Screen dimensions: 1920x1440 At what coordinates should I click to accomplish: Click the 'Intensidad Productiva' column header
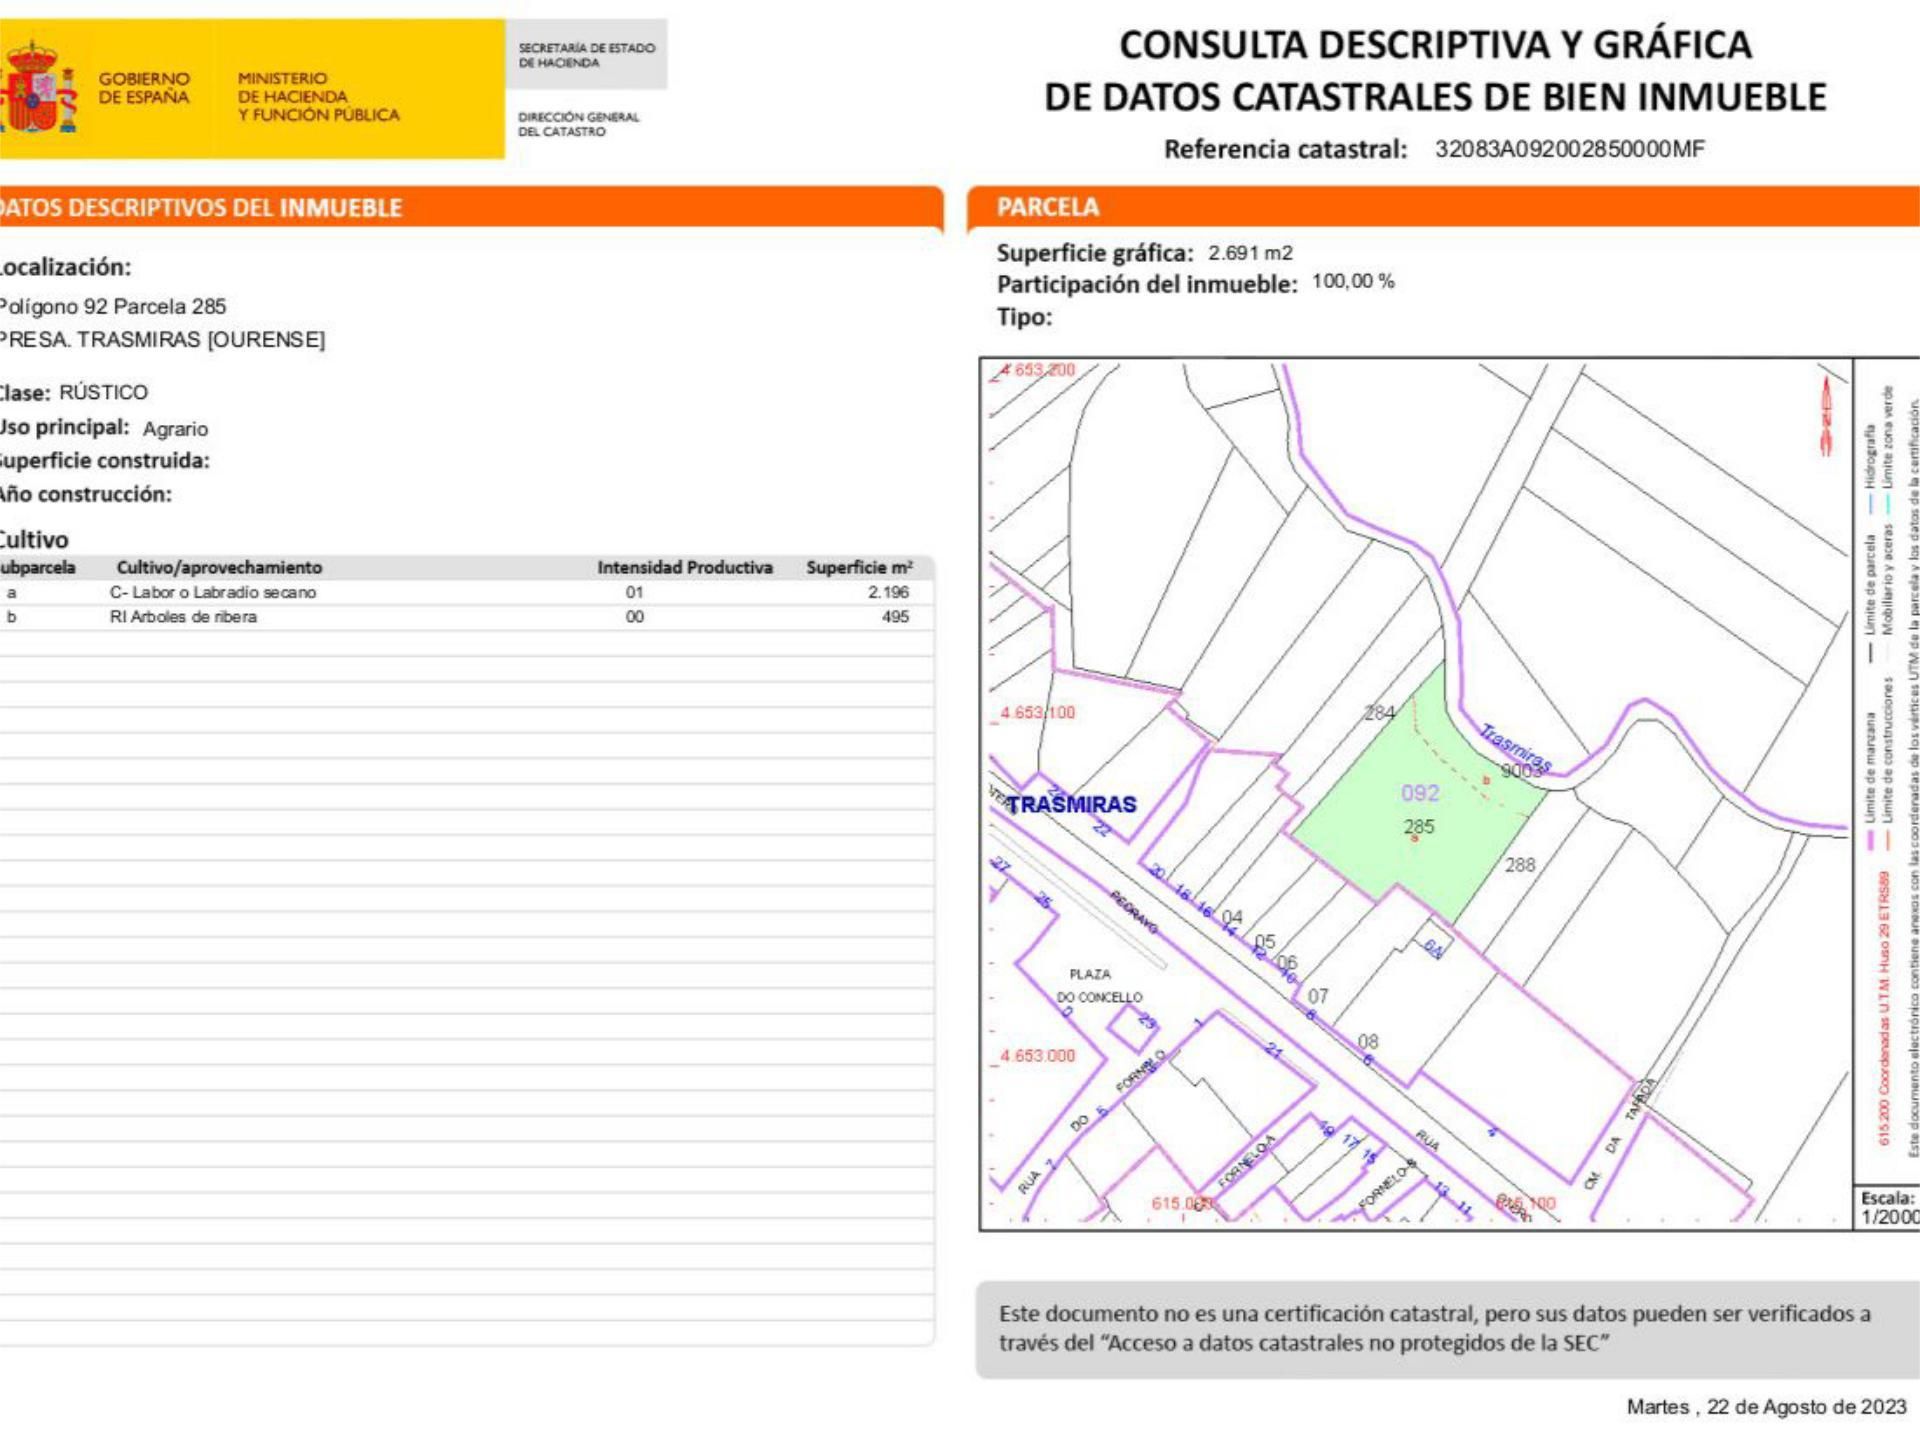tap(685, 568)
